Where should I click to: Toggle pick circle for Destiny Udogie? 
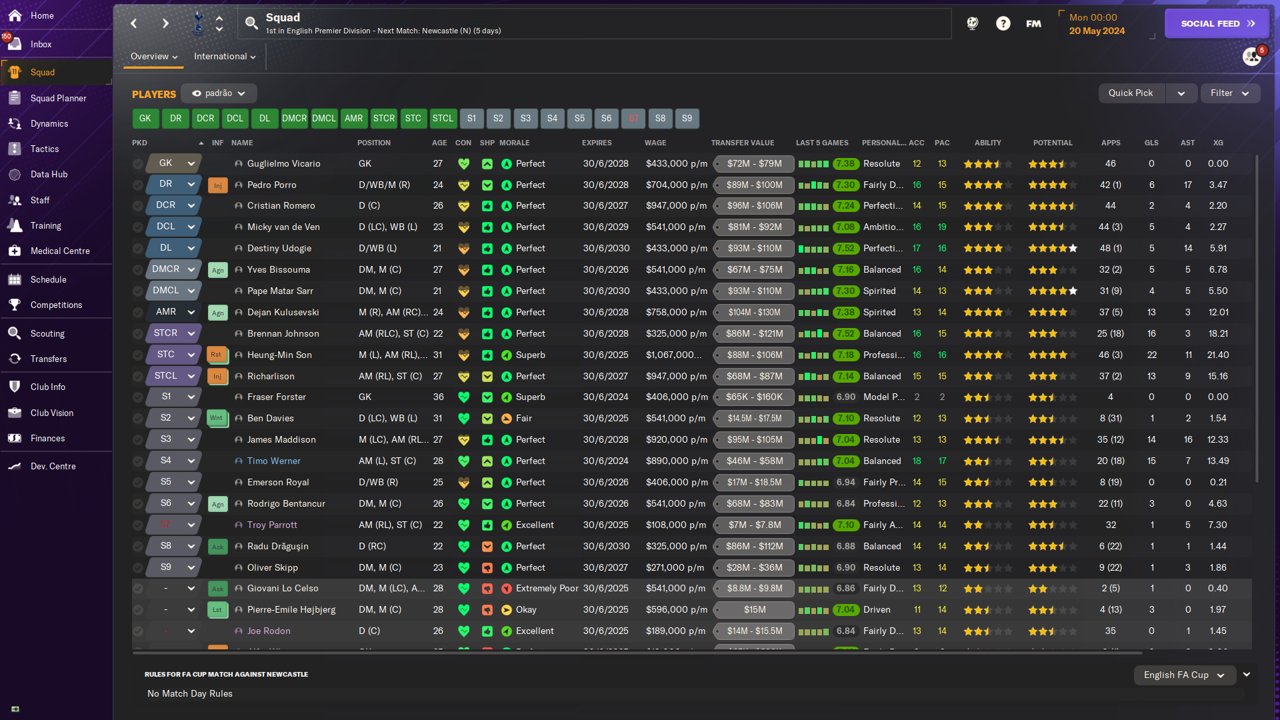point(138,249)
